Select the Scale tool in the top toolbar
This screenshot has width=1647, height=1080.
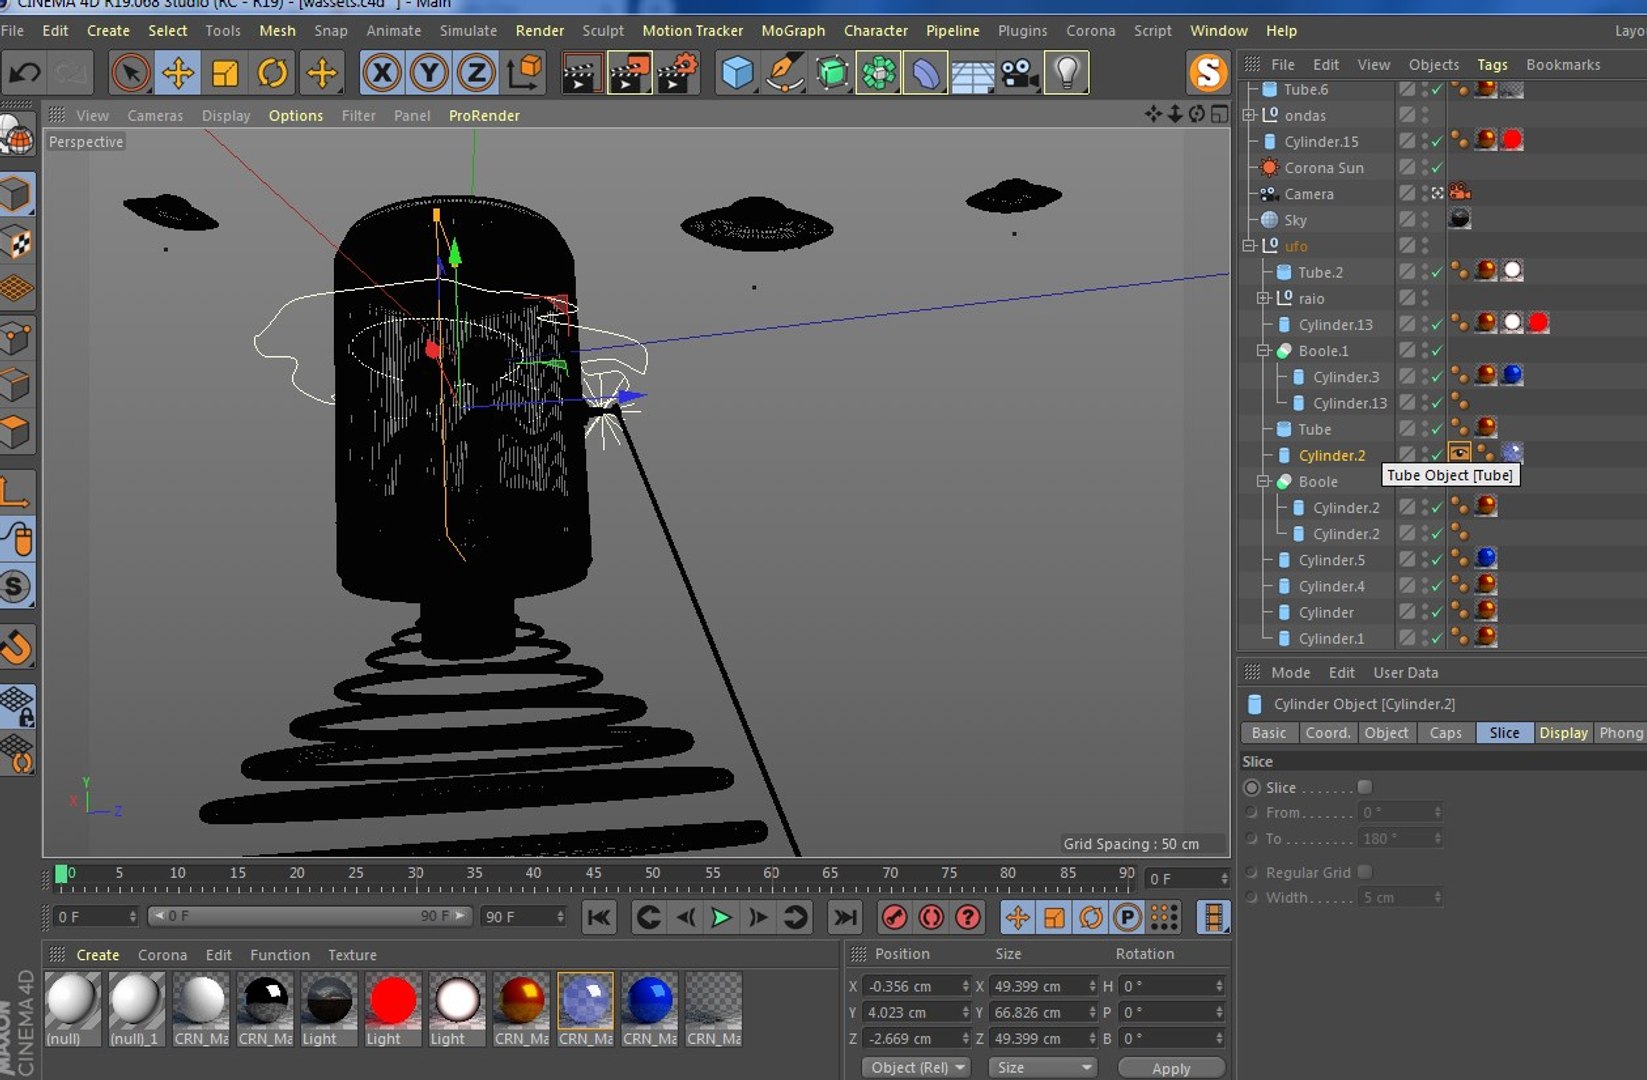tap(225, 73)
